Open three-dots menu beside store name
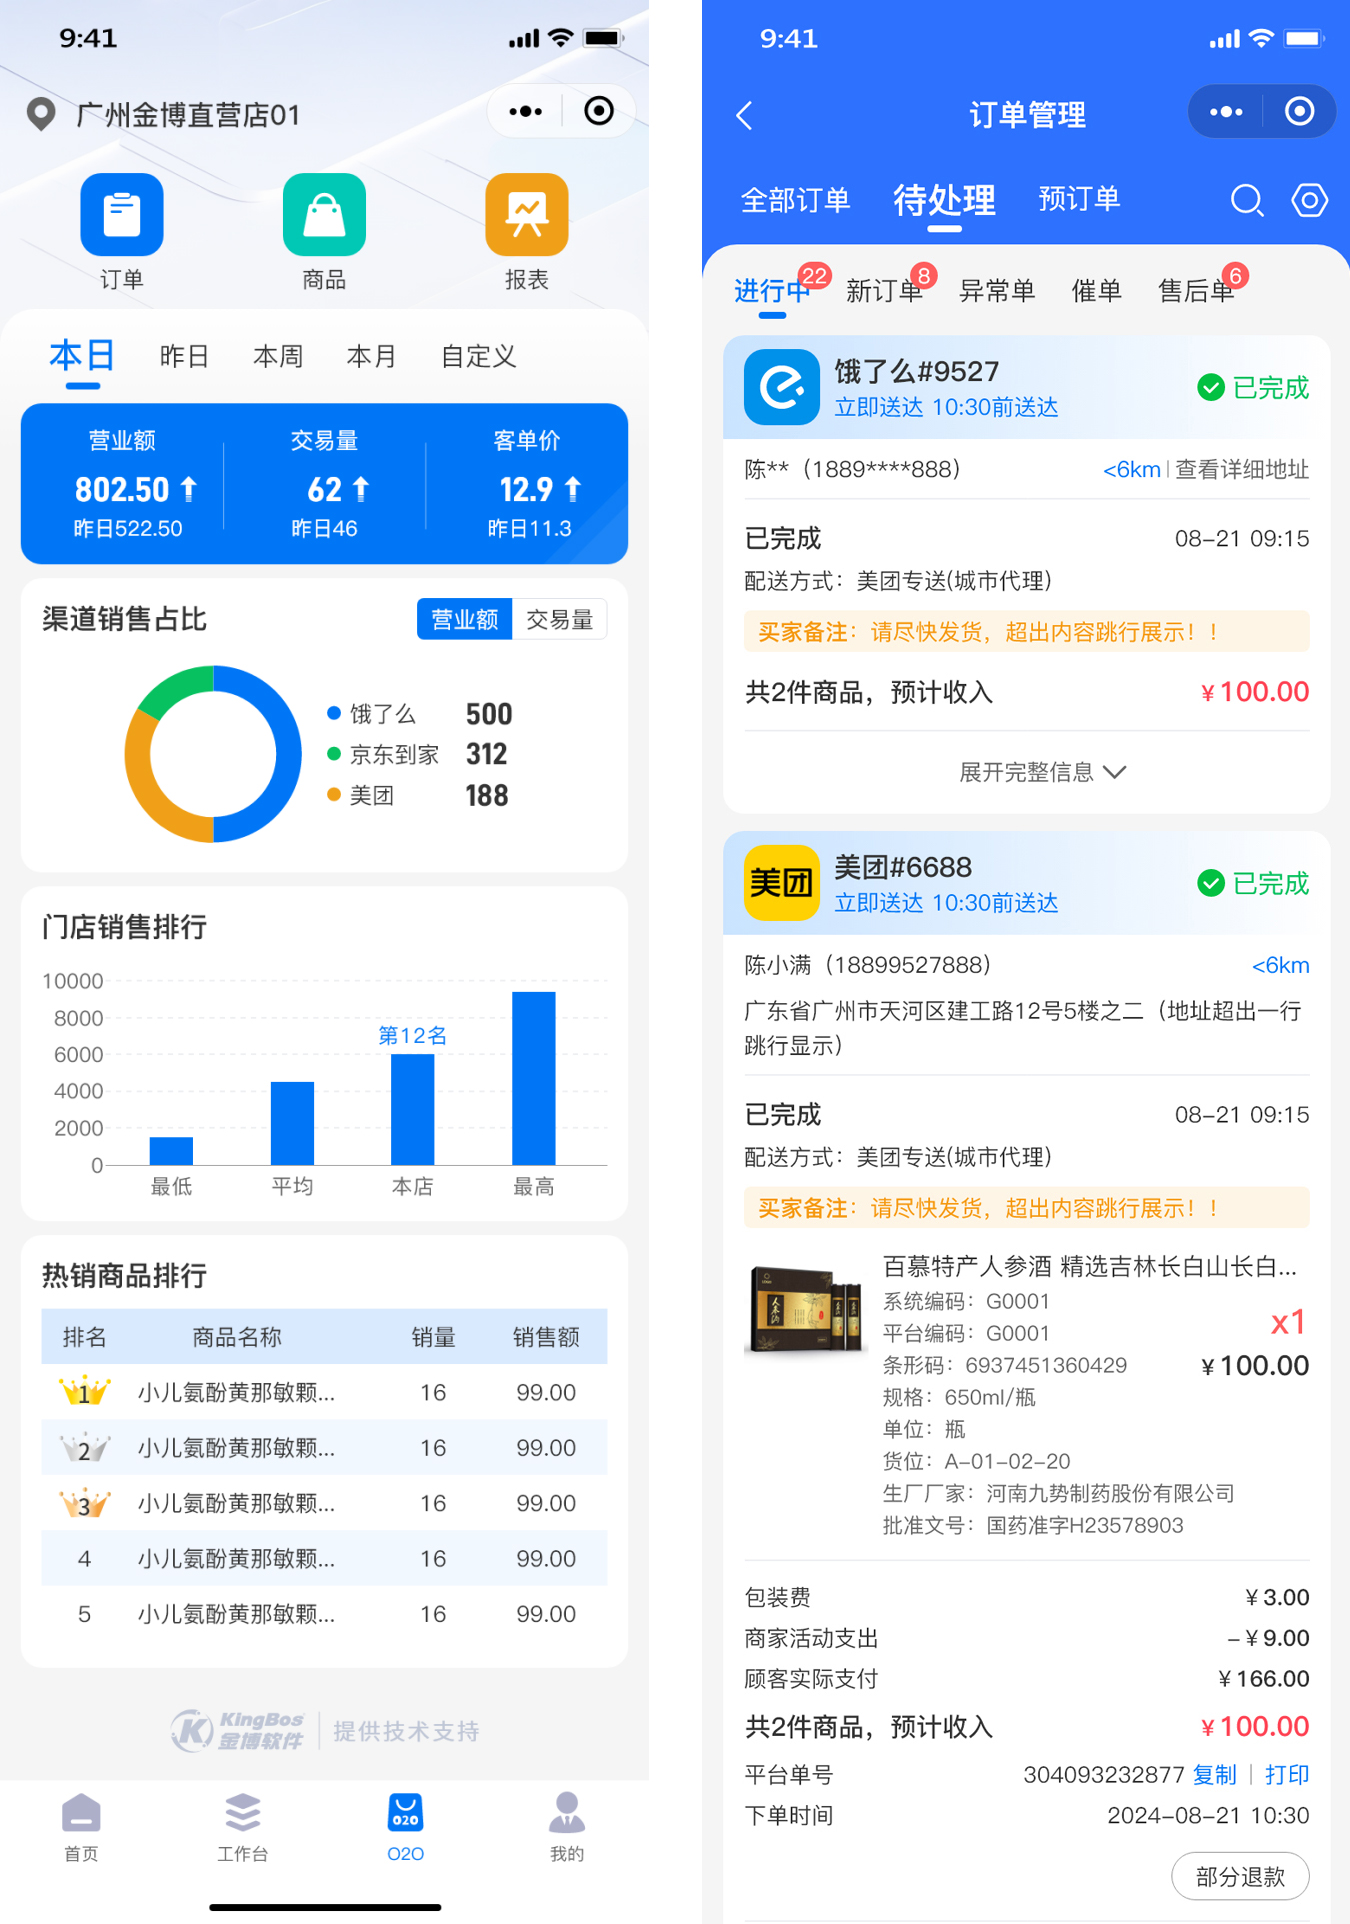Image resolution: width=1350 pixels, height=1924 pixels. click(525, 112)
